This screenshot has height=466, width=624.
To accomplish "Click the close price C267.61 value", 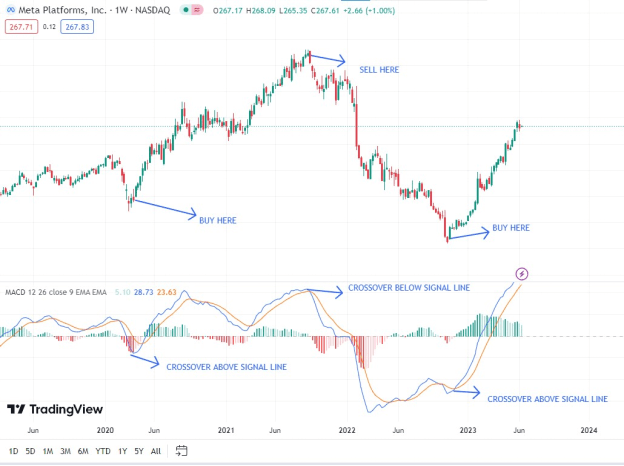I will 325,11.
